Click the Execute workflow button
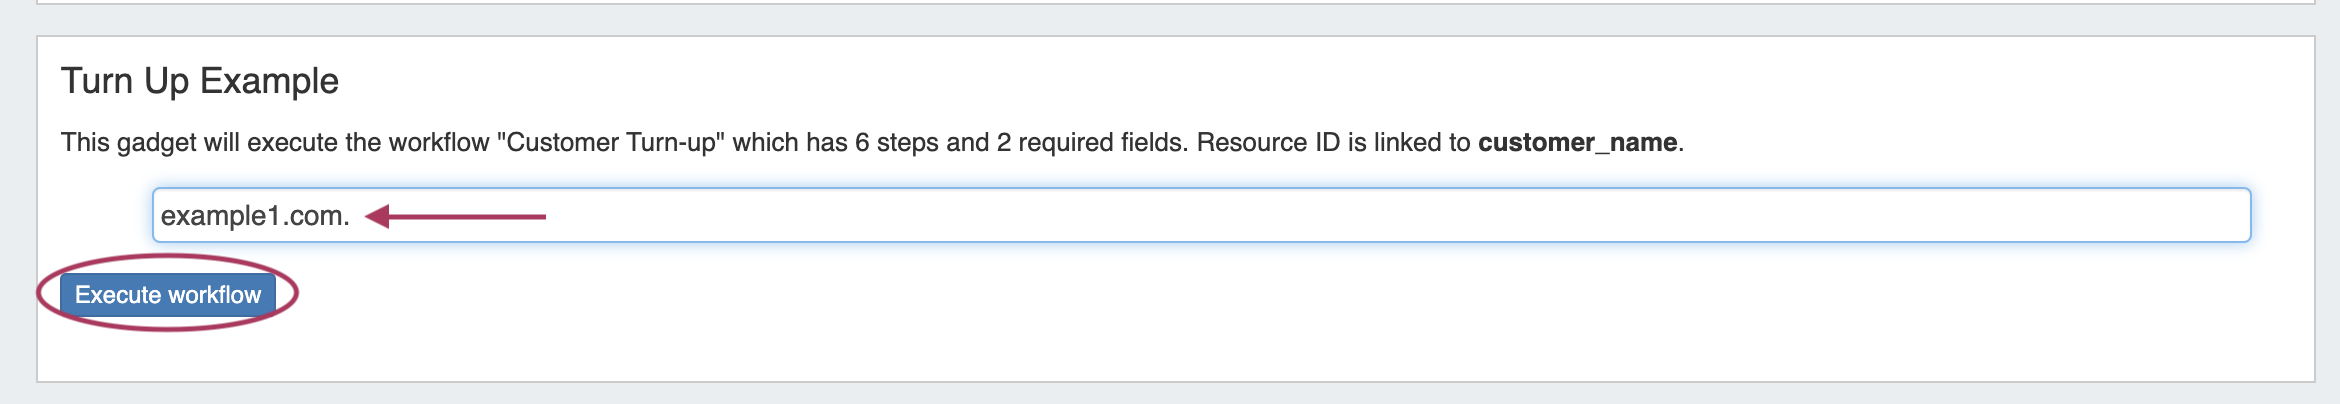This screenshot has width=2340, height=404. tap(167, 295)
